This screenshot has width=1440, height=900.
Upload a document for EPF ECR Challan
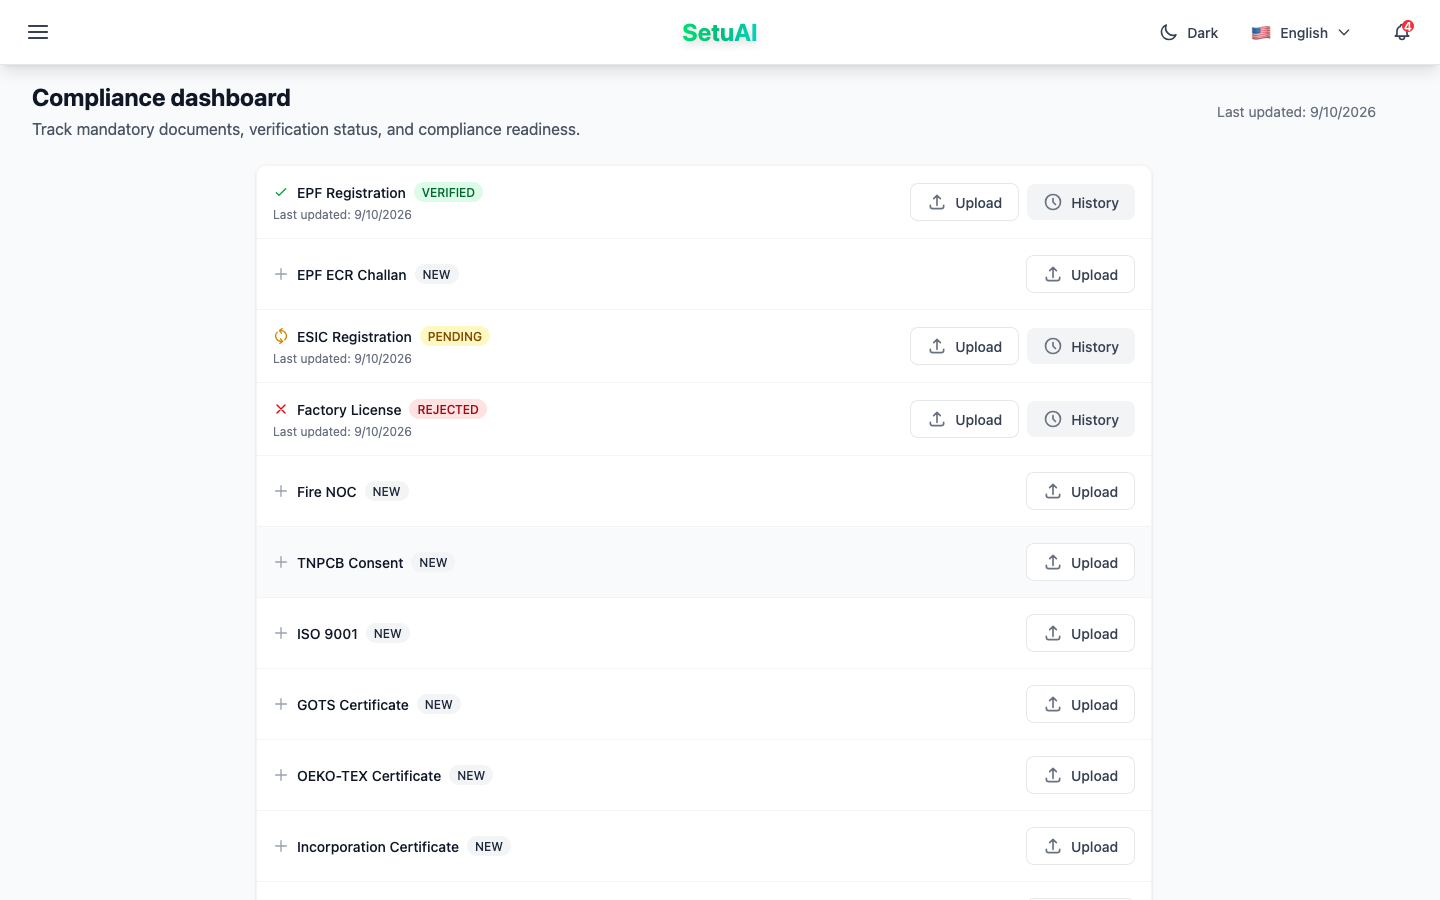[1080, 274]
